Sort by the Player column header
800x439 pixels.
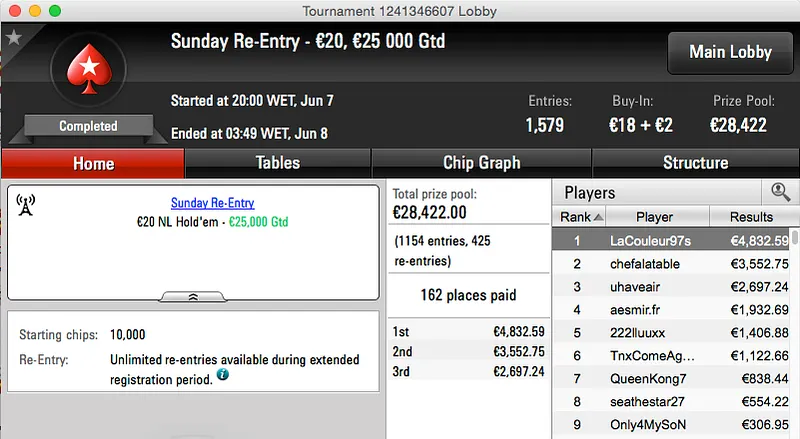(x=655, y=217)
